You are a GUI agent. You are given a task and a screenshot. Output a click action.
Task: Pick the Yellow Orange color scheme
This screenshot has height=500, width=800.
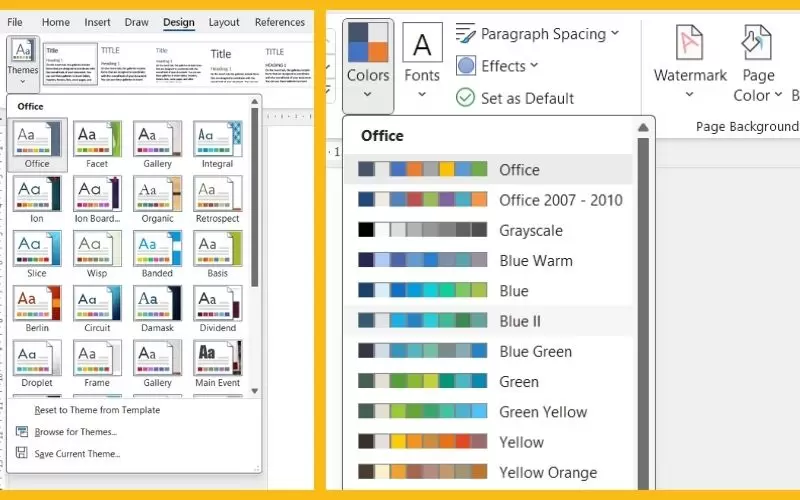[x=488, y=472]
